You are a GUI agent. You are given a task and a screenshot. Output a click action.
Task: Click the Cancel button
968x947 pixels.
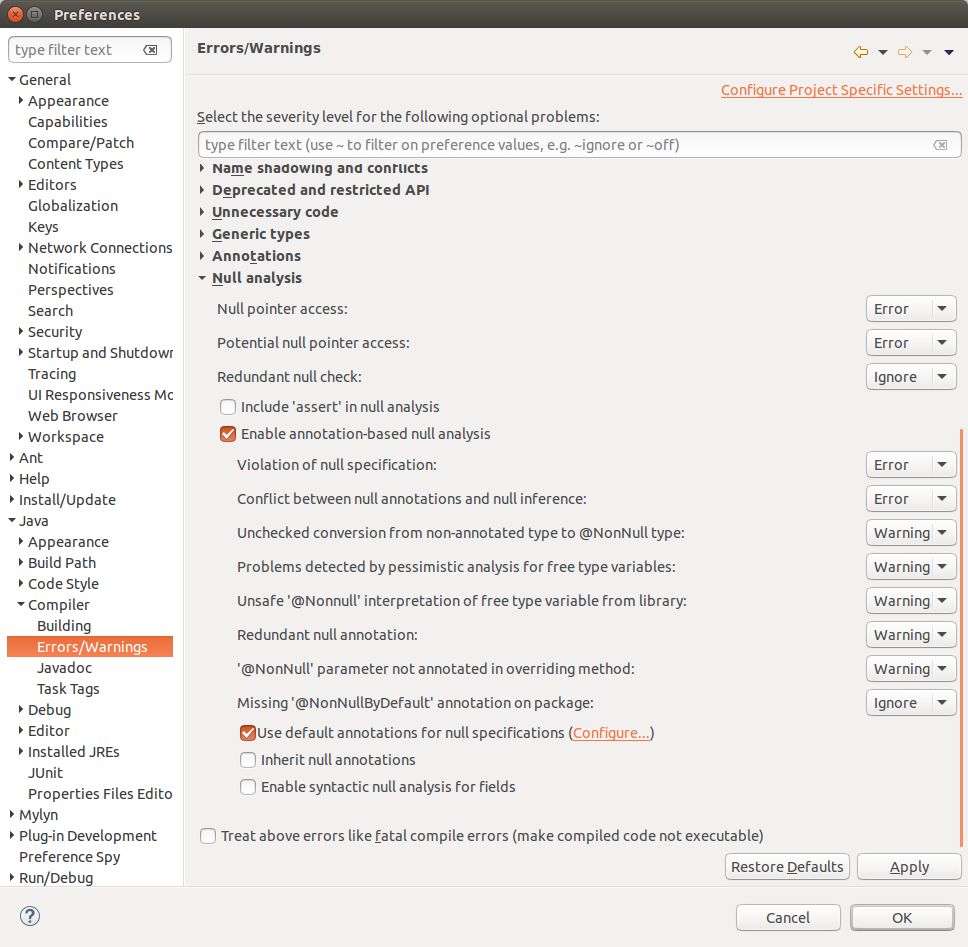click(788, 918)
